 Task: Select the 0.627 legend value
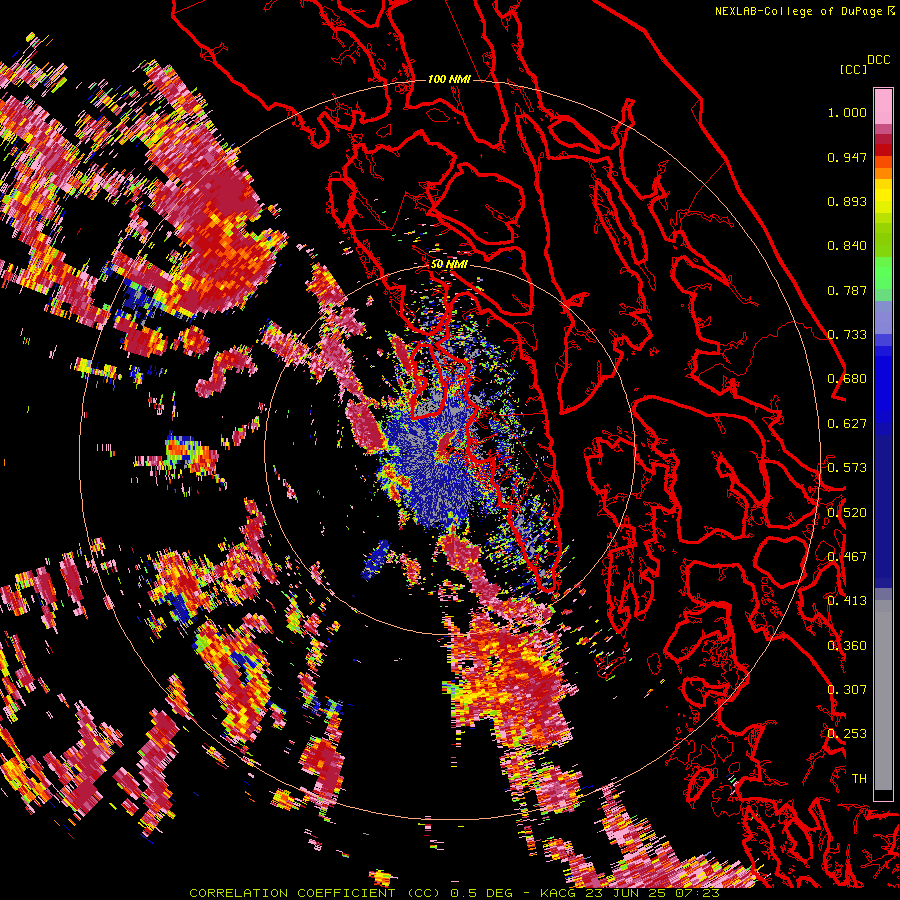(x=847, y=424)
